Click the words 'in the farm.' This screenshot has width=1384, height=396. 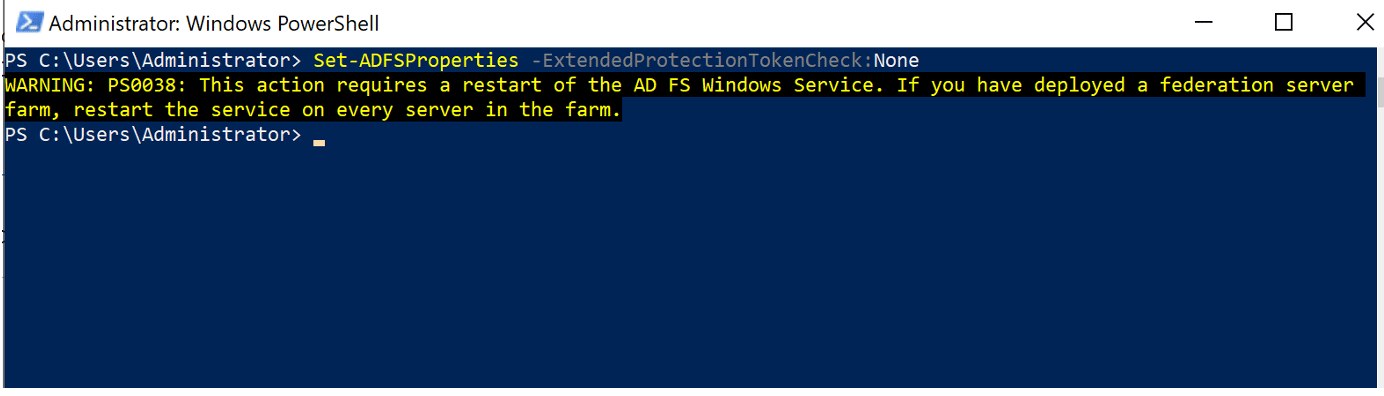point(553,110)
